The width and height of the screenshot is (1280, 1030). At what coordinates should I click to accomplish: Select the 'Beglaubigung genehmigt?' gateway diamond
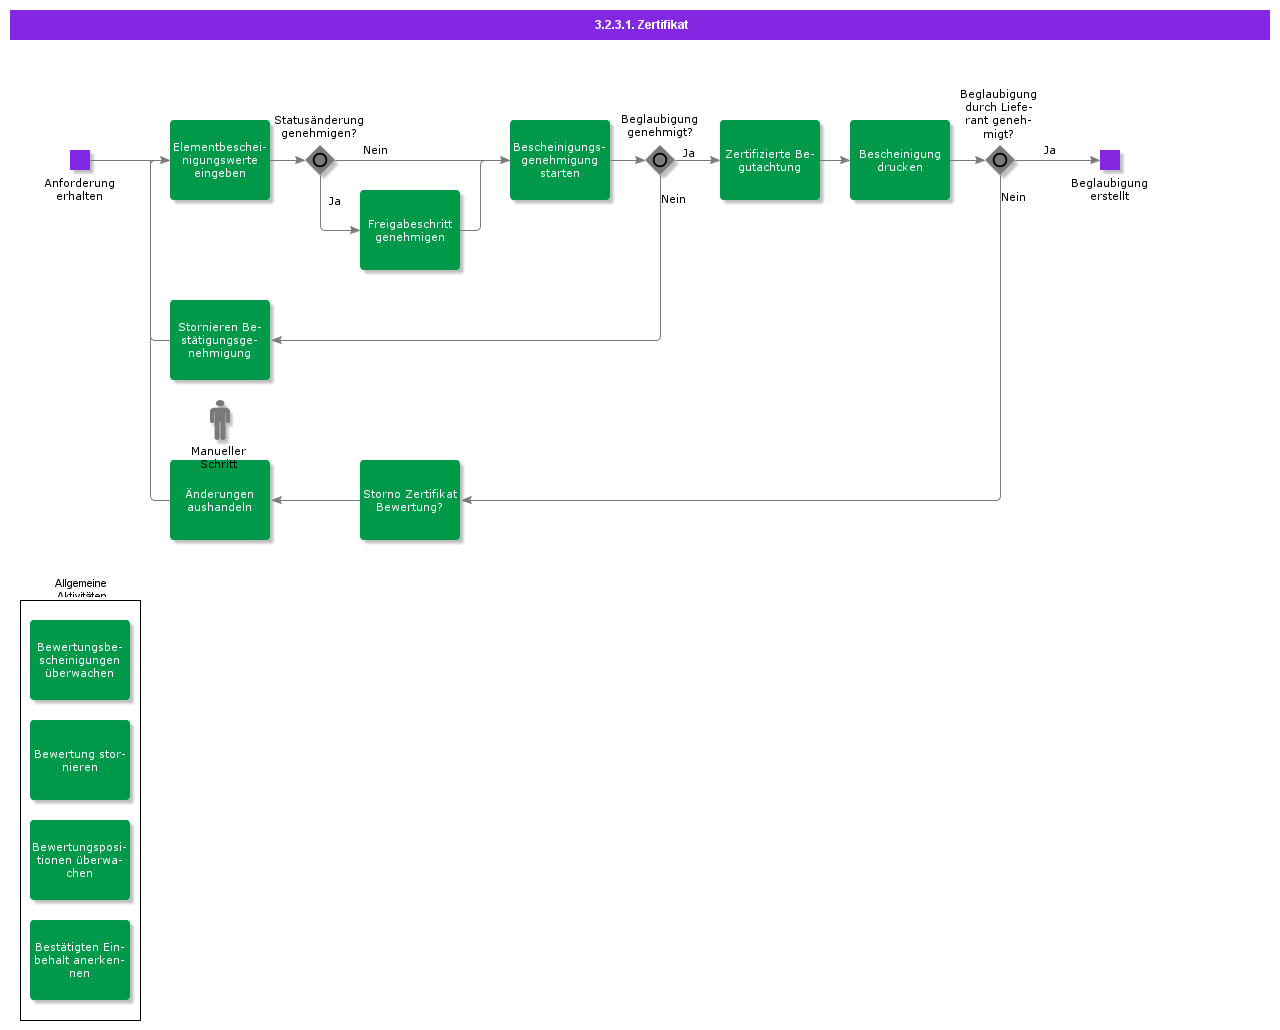tap(660, 160)
